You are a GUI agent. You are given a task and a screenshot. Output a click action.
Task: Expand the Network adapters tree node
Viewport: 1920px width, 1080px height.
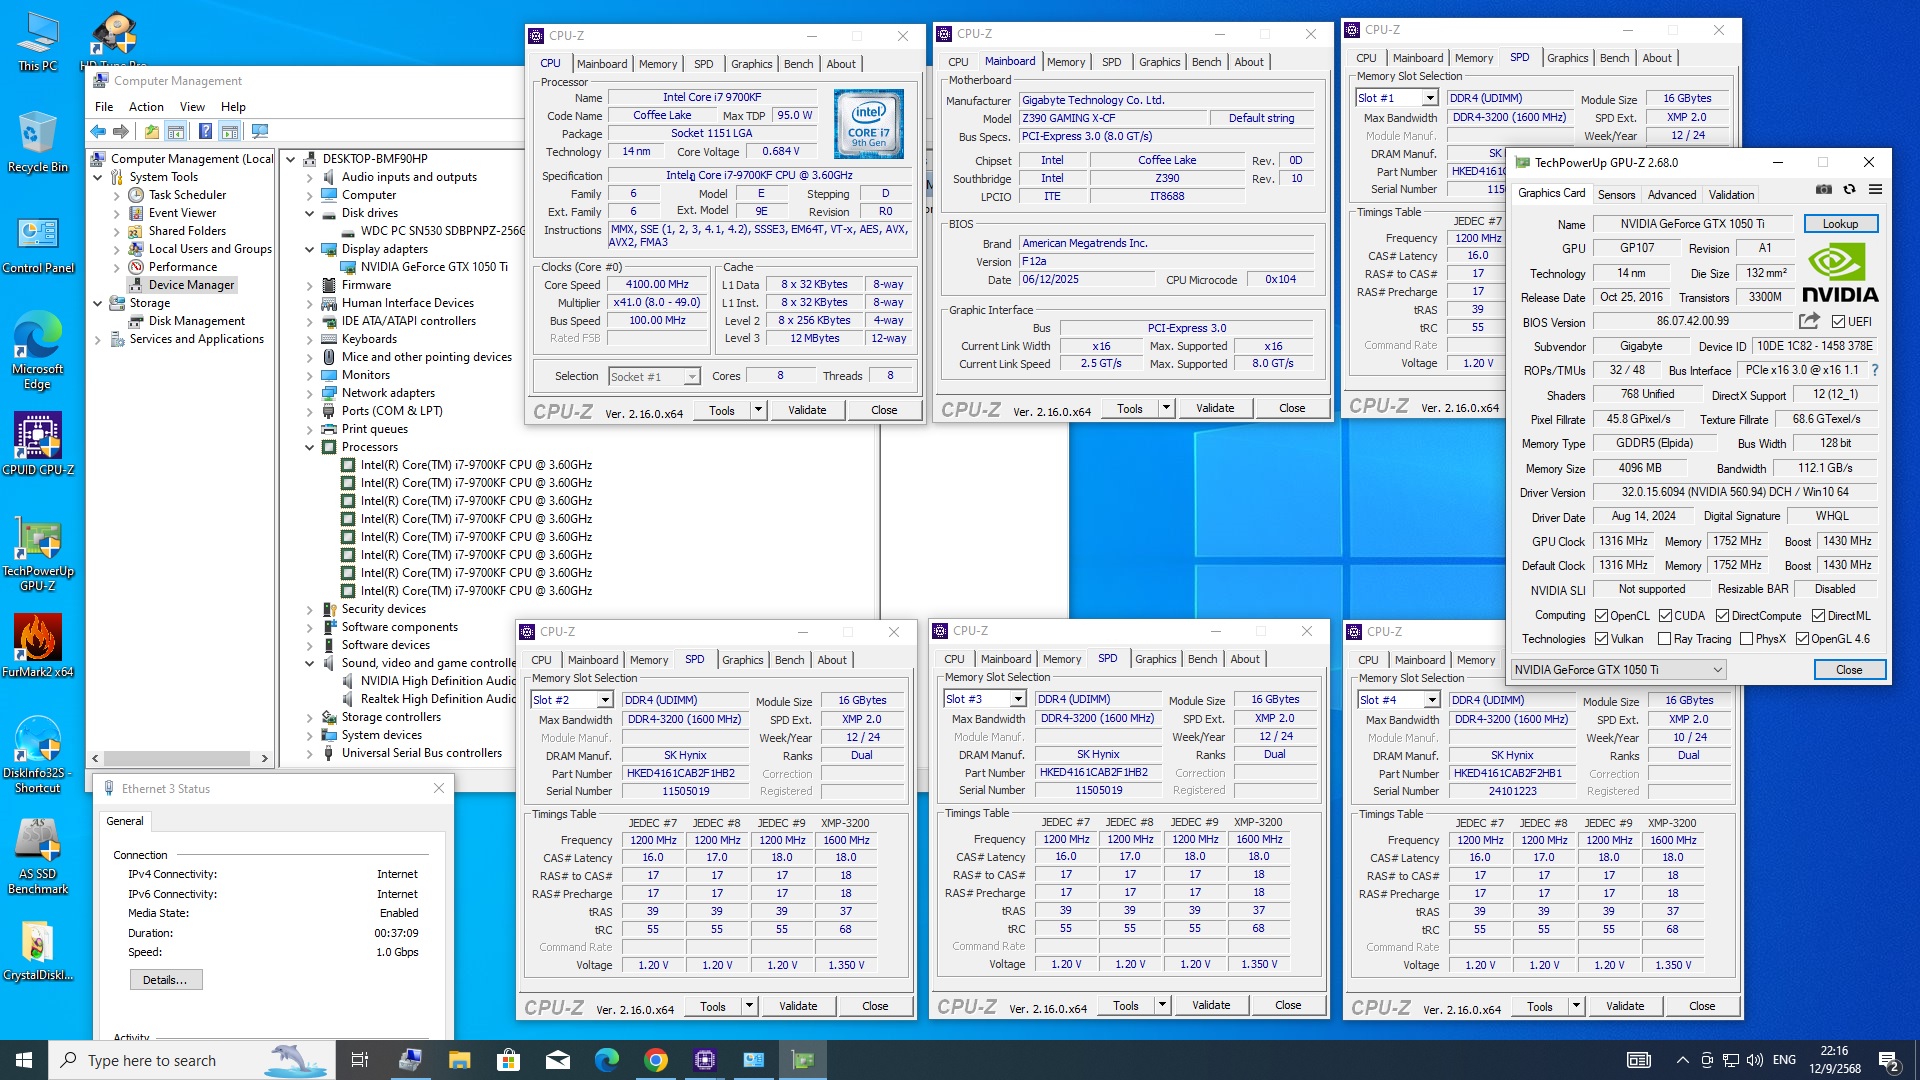click(310, 393)
